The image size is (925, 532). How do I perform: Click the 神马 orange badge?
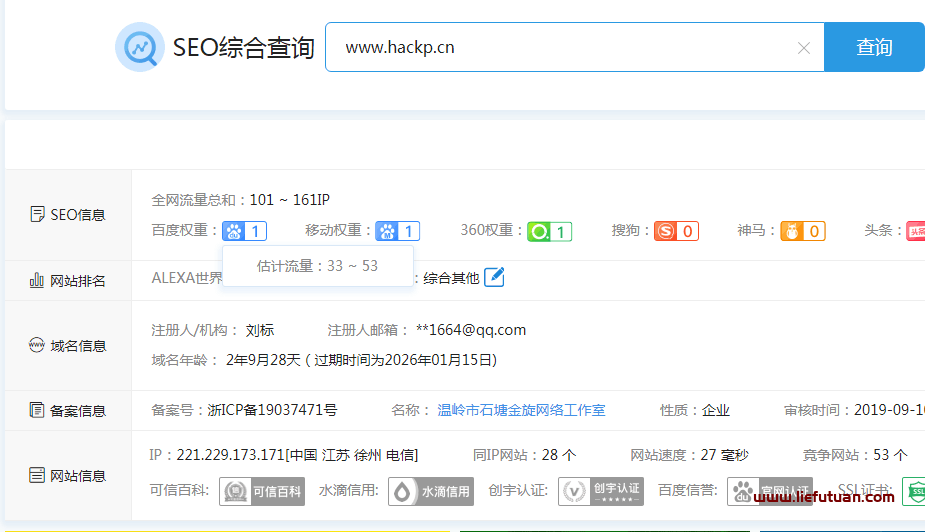tap(803, 231)
